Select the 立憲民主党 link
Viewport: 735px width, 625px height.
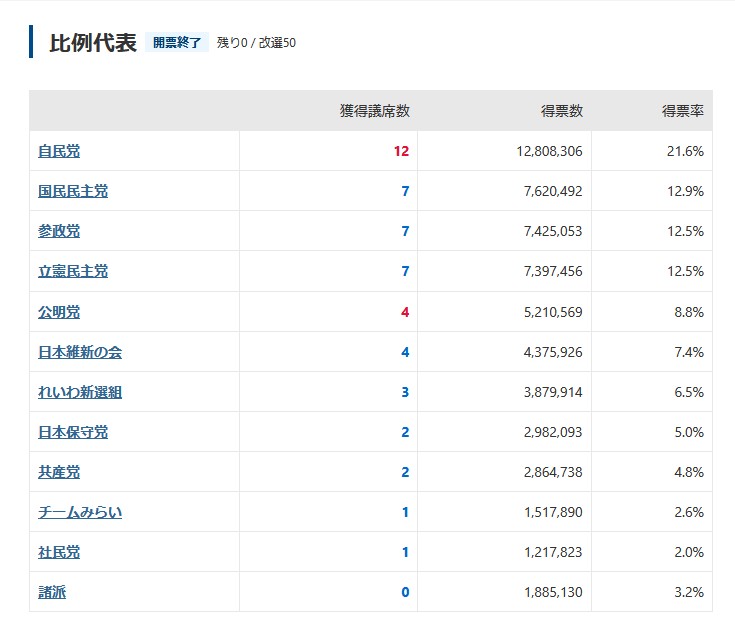pos(73,271)
